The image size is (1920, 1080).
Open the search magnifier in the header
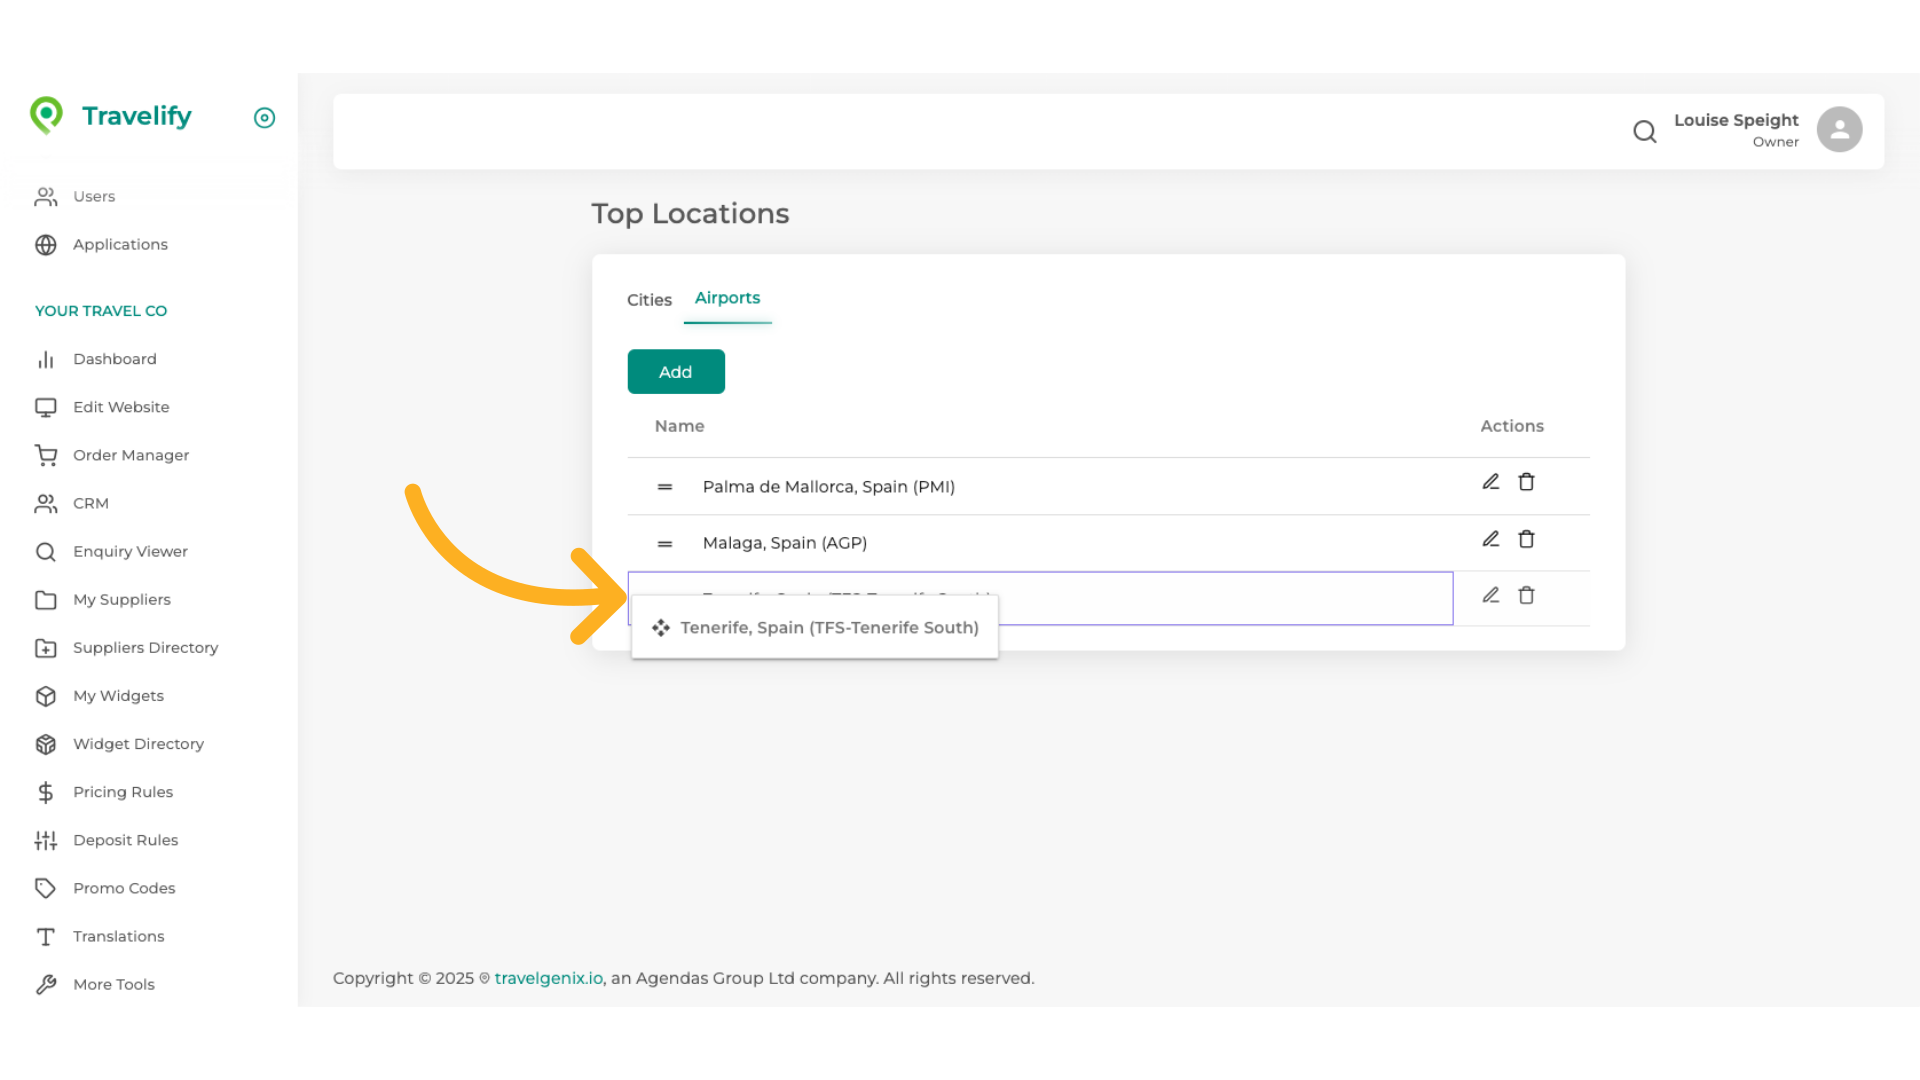tap(1644, 131)
